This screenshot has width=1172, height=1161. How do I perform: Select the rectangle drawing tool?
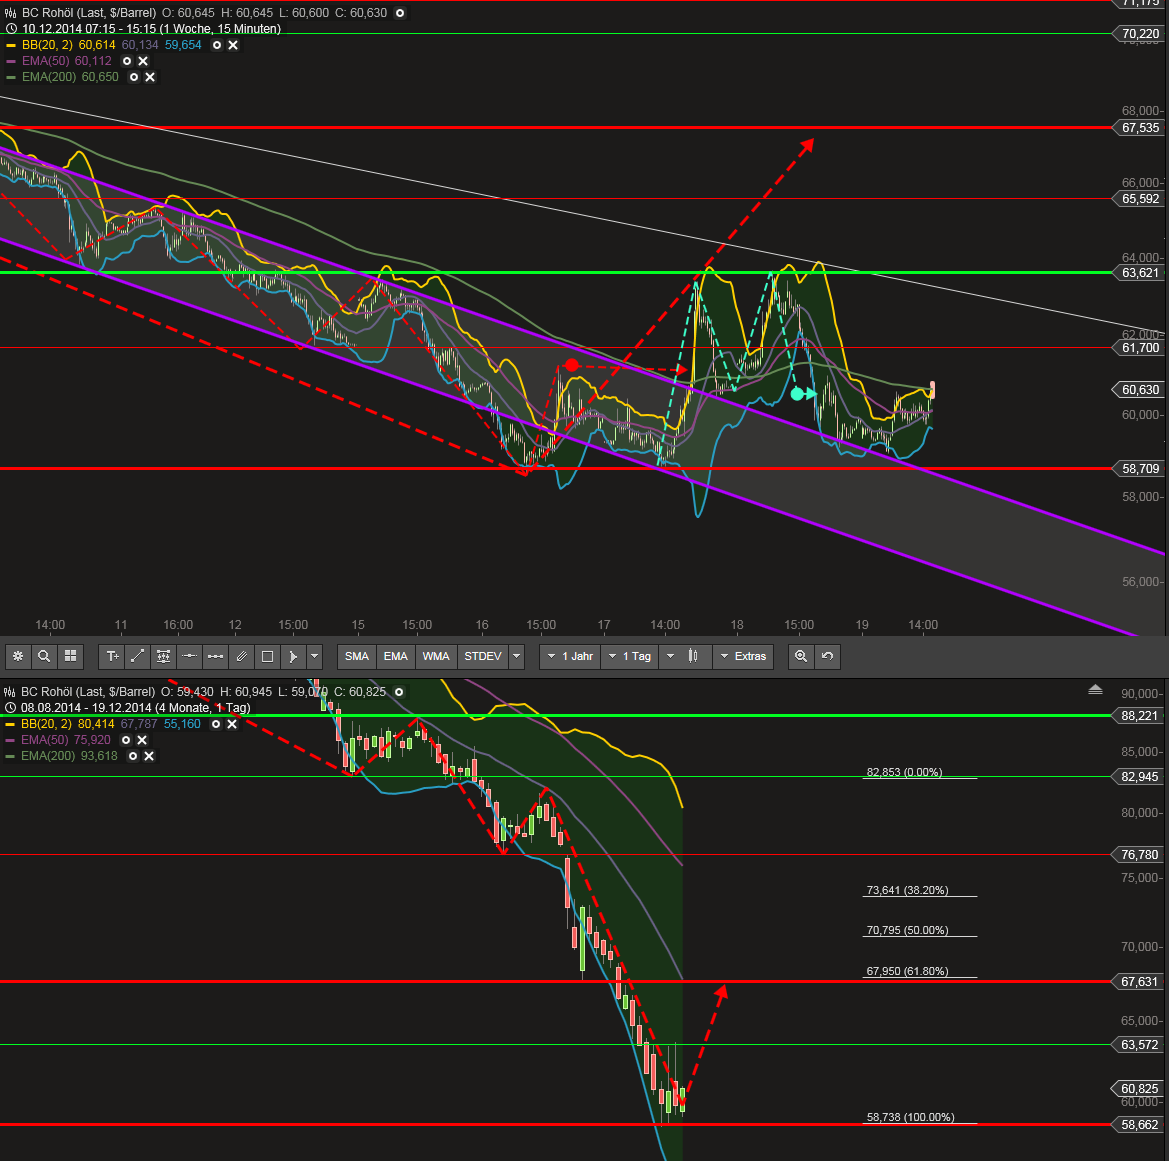click(x=267, y=656)
